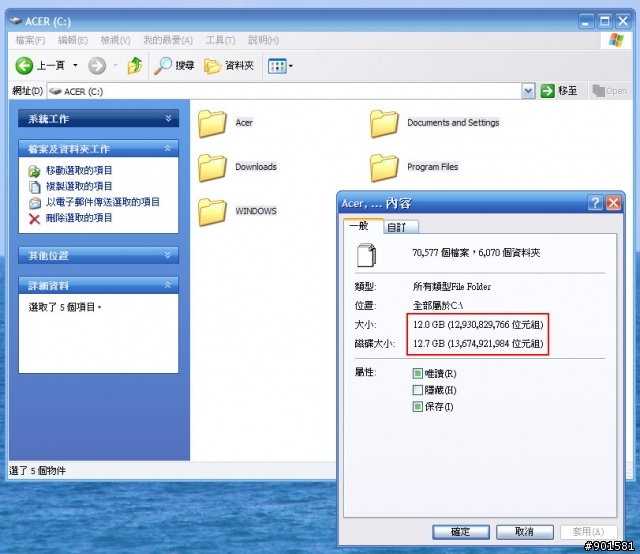Open the 我的最愛(A) menu
This screenshot has width=640, height=554.
[x=168, y=40]
